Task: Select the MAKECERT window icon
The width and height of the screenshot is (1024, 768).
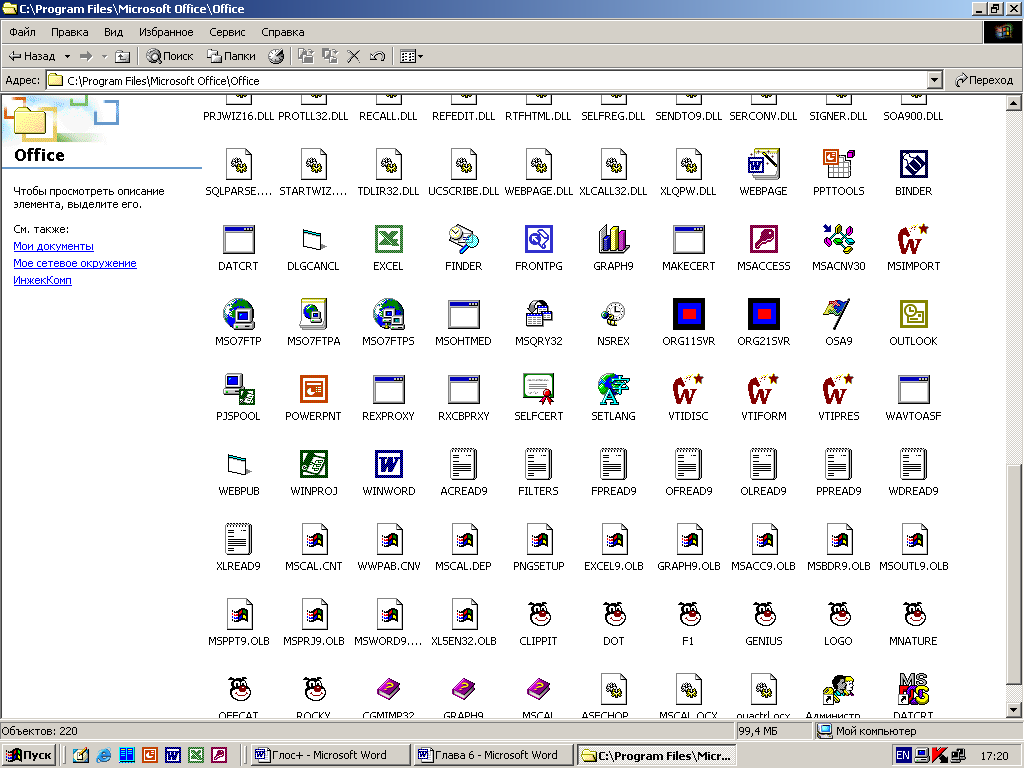Action: pyautogui.click(x=688, y=240)
